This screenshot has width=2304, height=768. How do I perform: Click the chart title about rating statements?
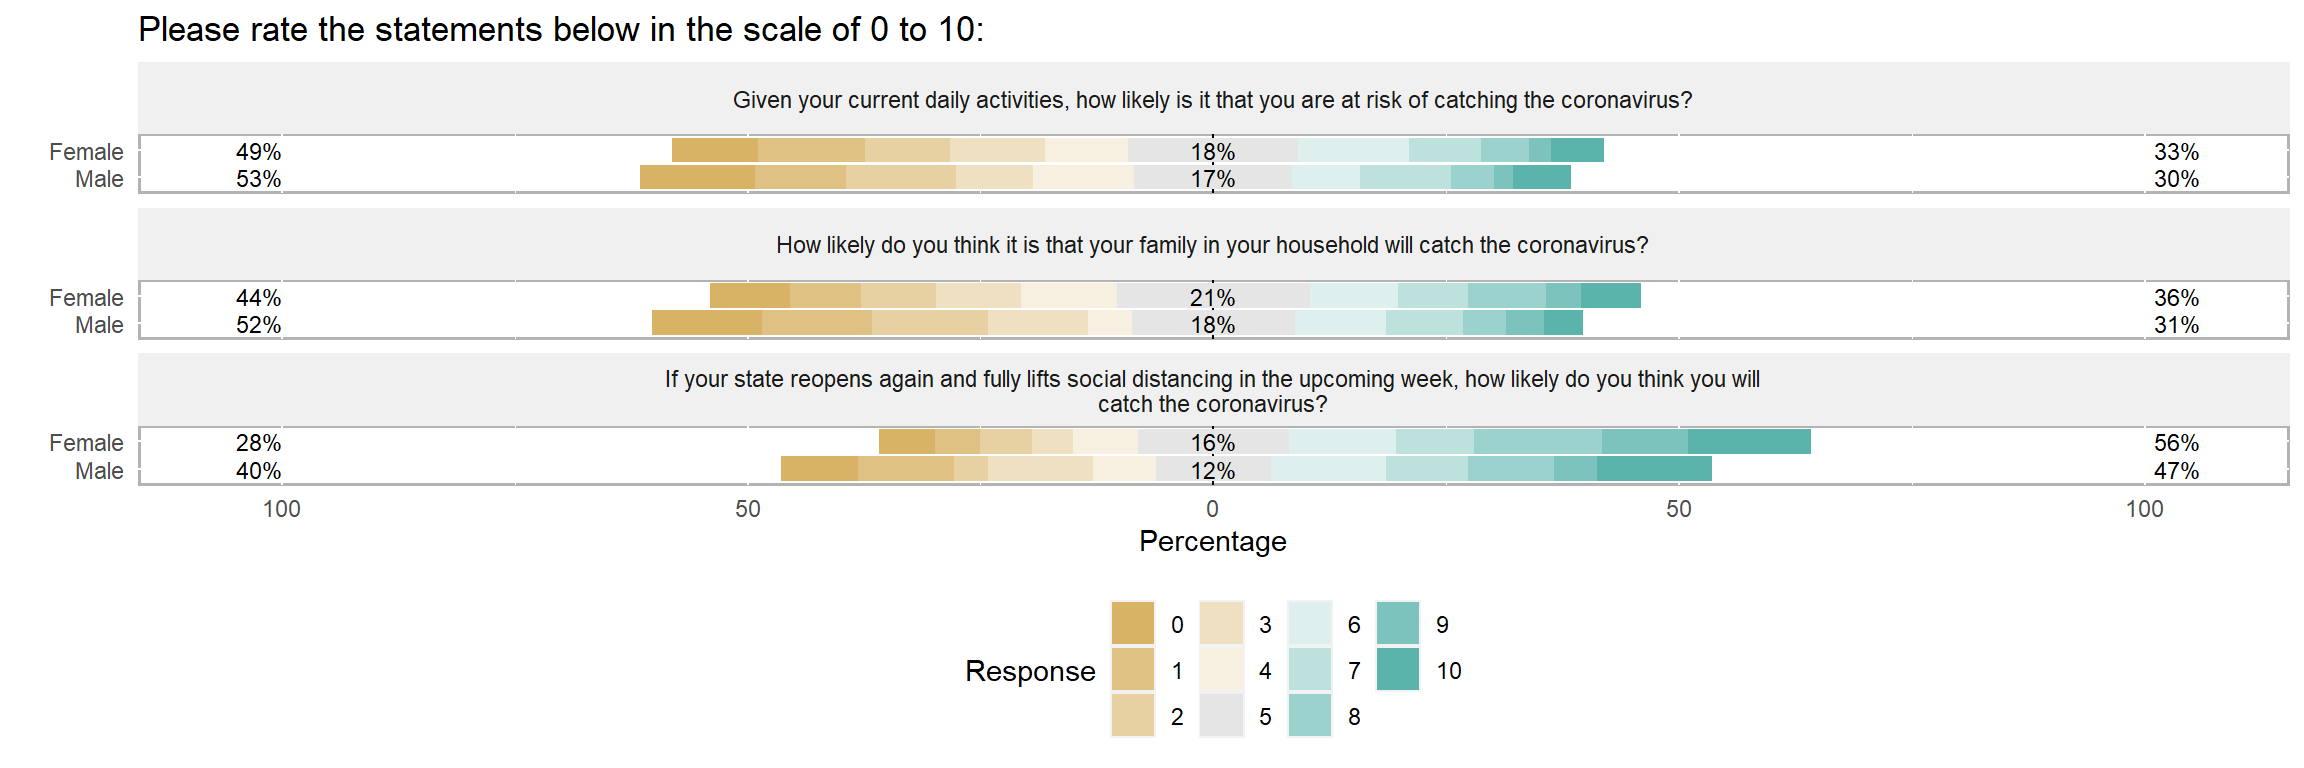(x=560, y=30)
